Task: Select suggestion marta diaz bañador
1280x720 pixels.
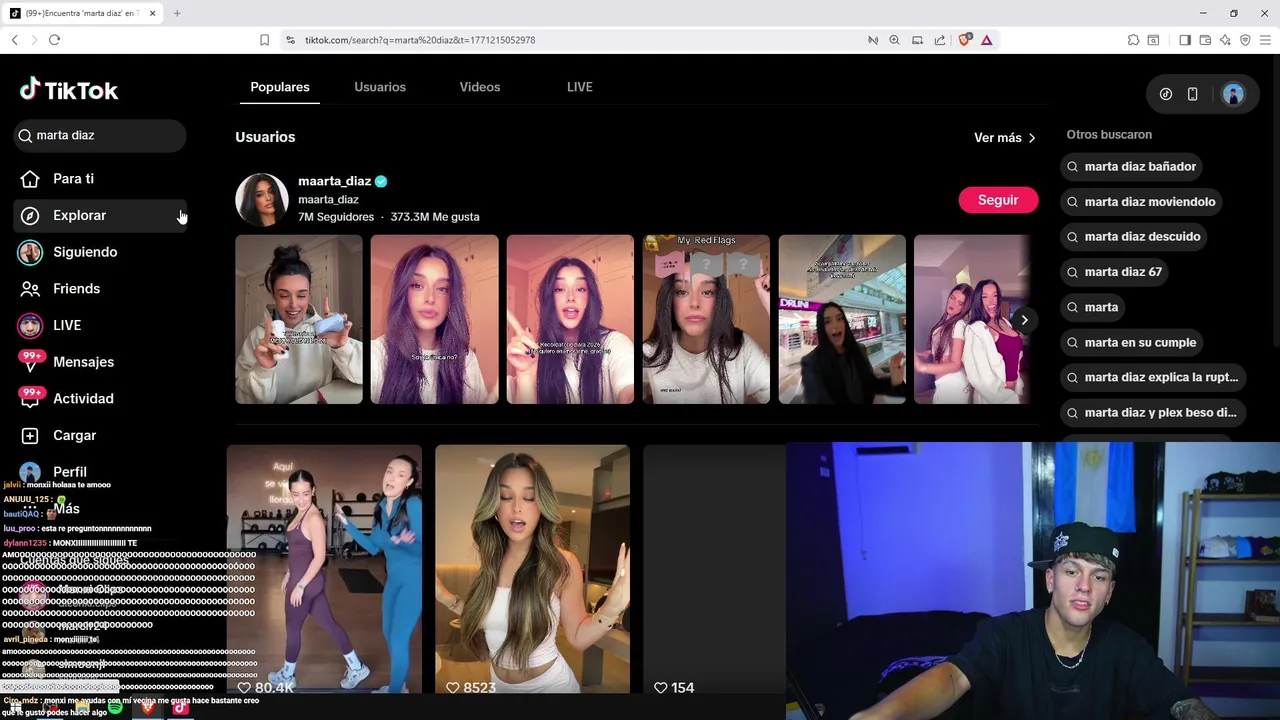Action: tap(1132, 167)
